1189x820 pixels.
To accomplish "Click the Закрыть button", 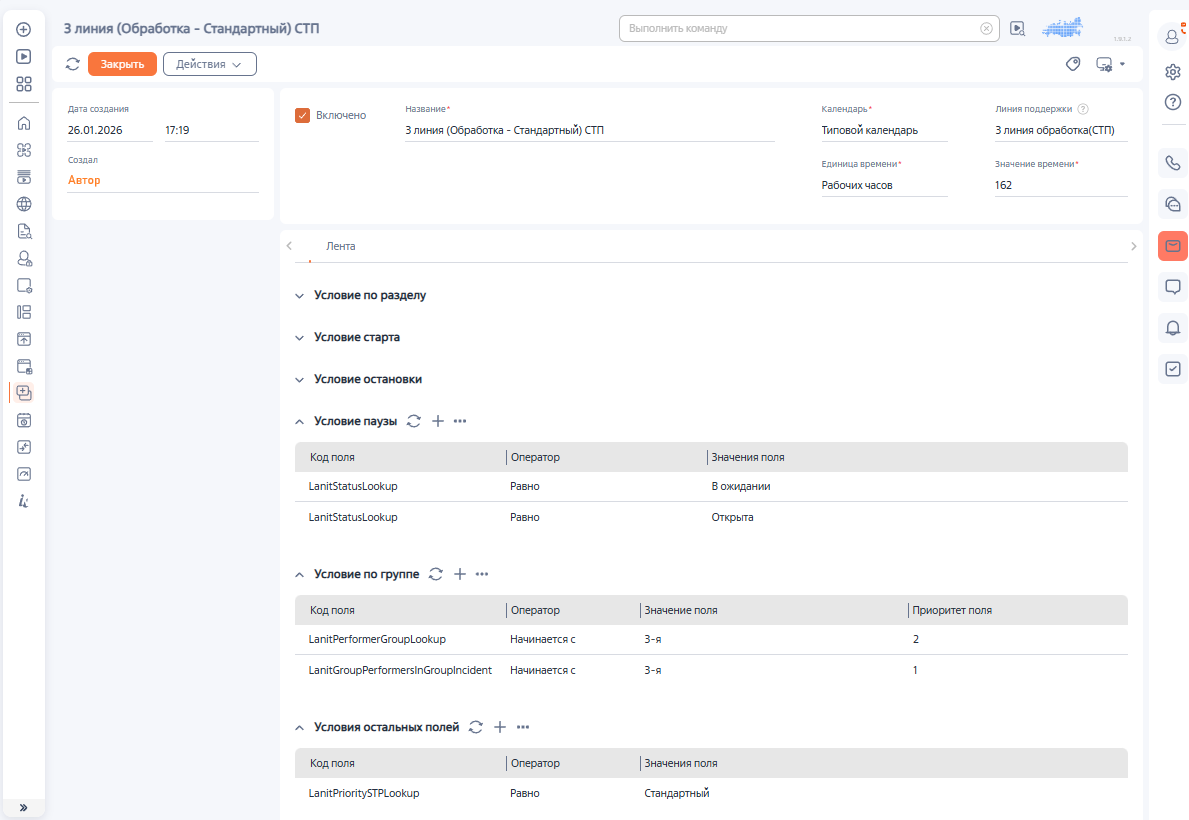I will [122, 64].
